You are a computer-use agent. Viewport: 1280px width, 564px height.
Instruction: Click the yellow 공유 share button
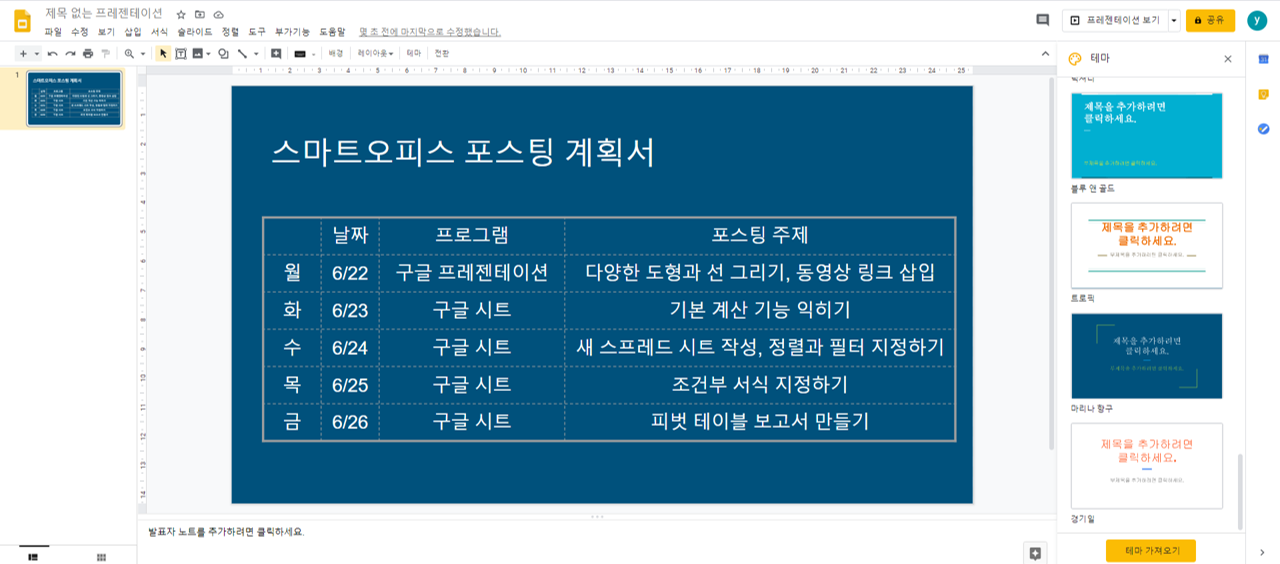pos(1210,20)
